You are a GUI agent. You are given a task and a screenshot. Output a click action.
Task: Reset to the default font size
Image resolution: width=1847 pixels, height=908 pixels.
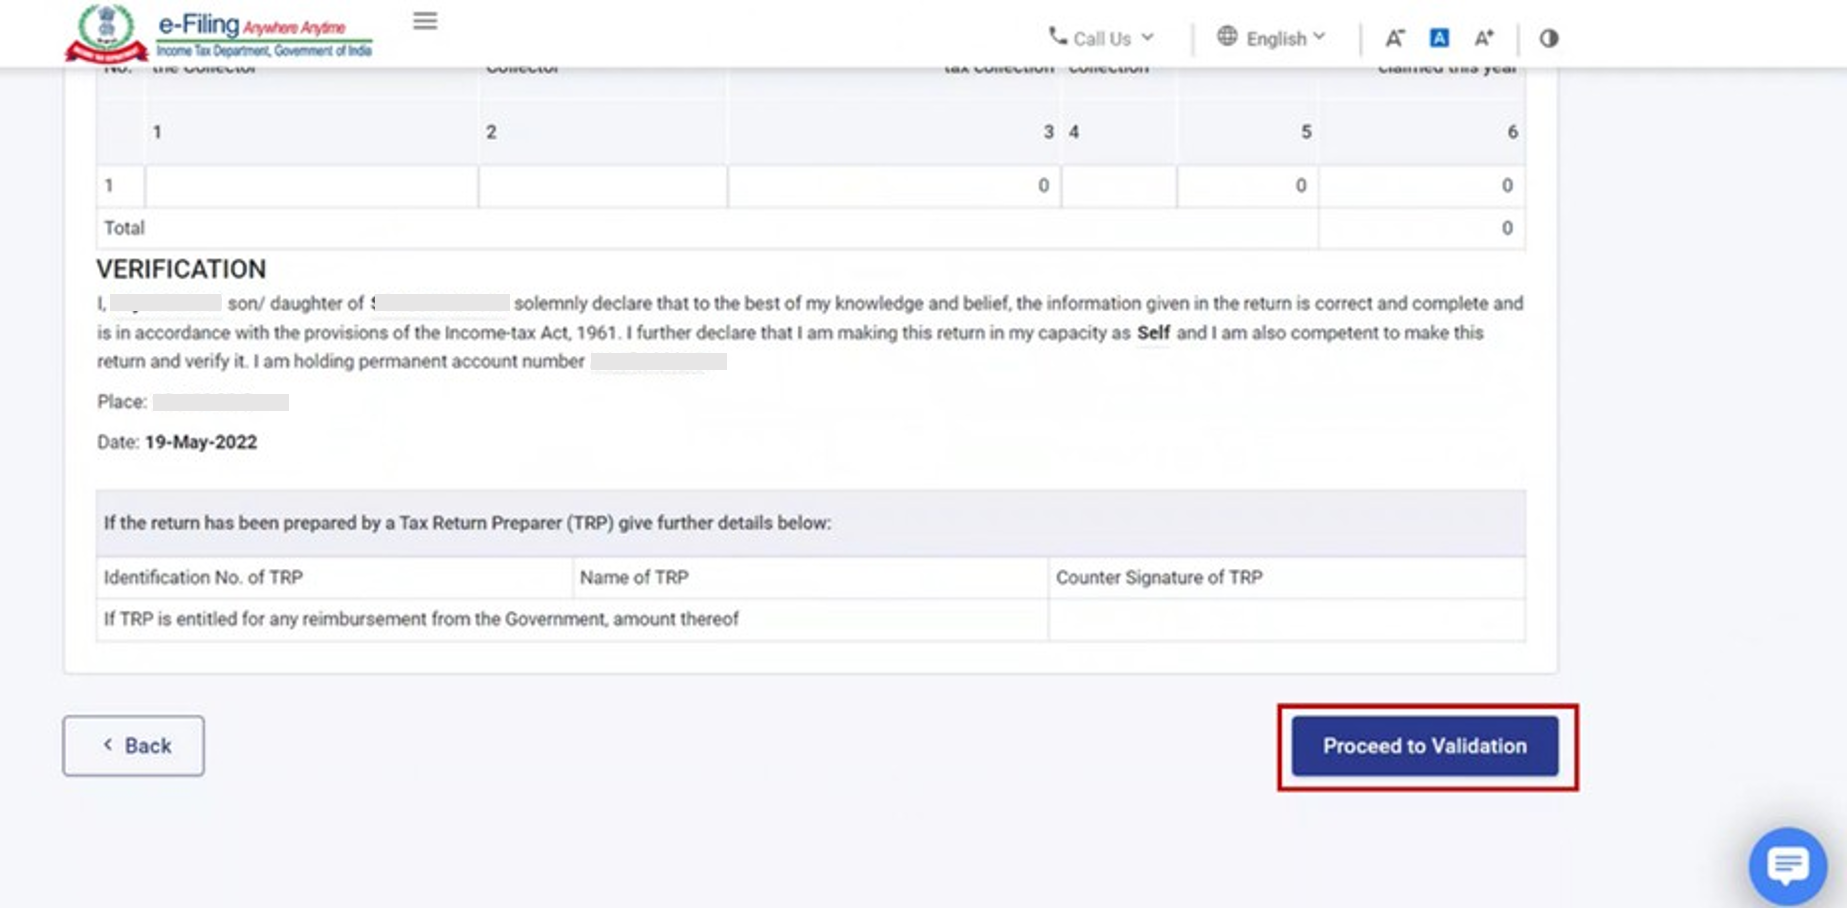pyautogui.click(x=1439, y=38)
